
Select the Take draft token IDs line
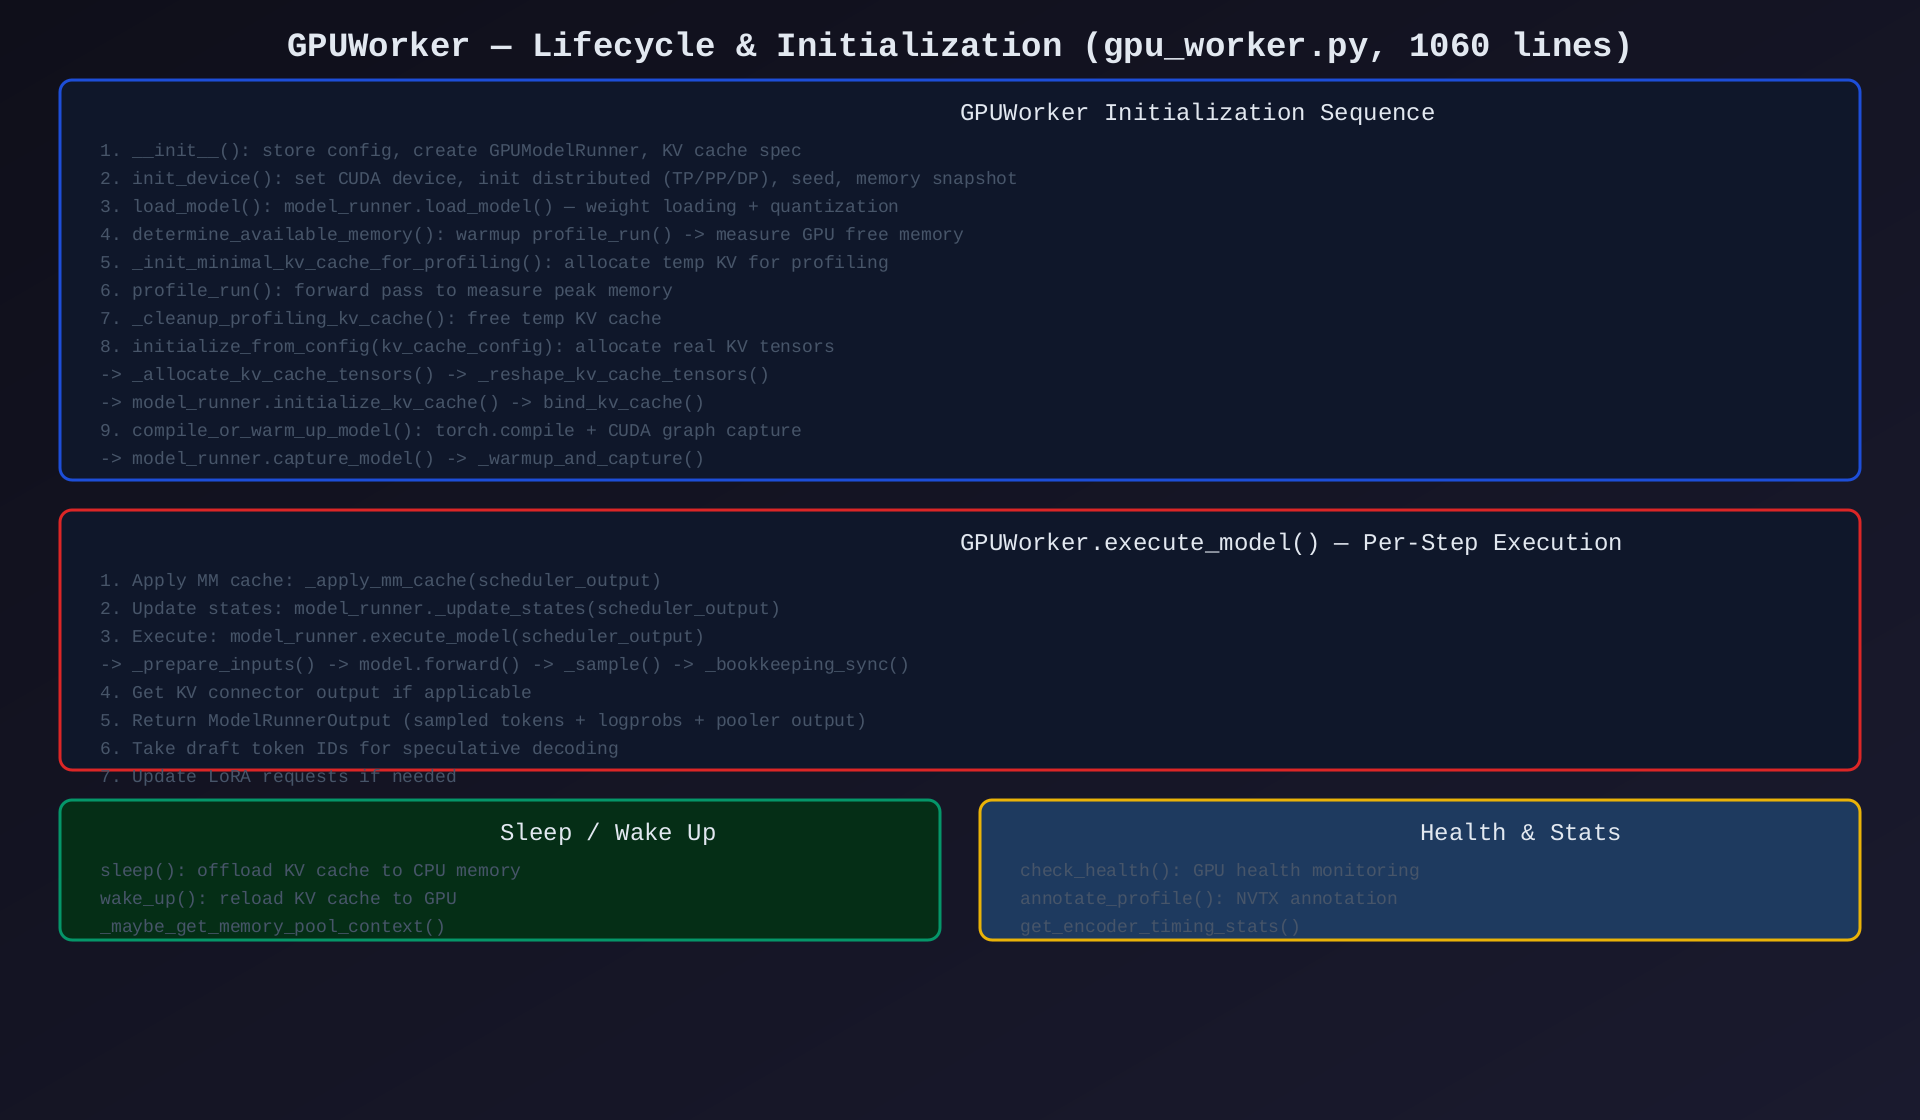pos(359,749)
